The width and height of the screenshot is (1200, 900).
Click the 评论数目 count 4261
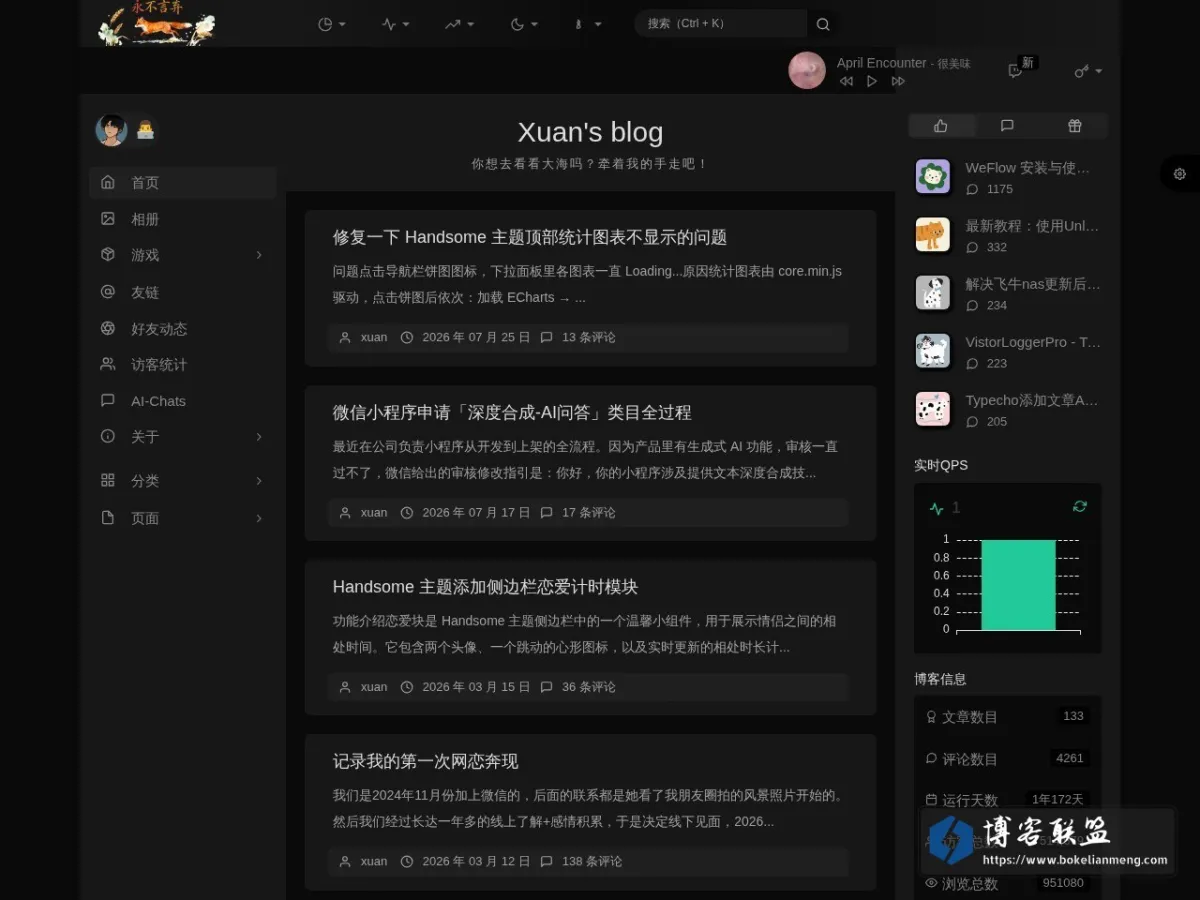click(1070, 758)
